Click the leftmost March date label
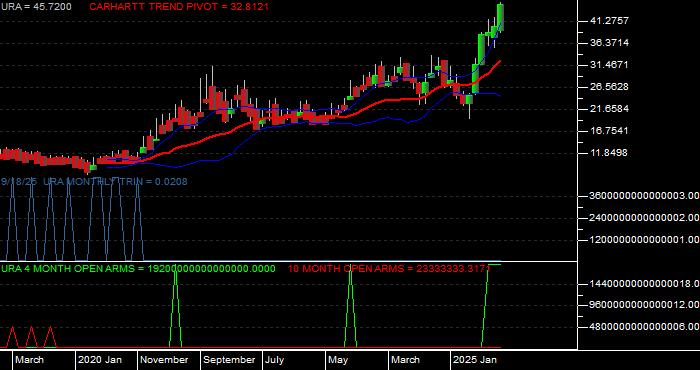The width and height of the screenshot is (700, 370). click(x=29, y=360)
